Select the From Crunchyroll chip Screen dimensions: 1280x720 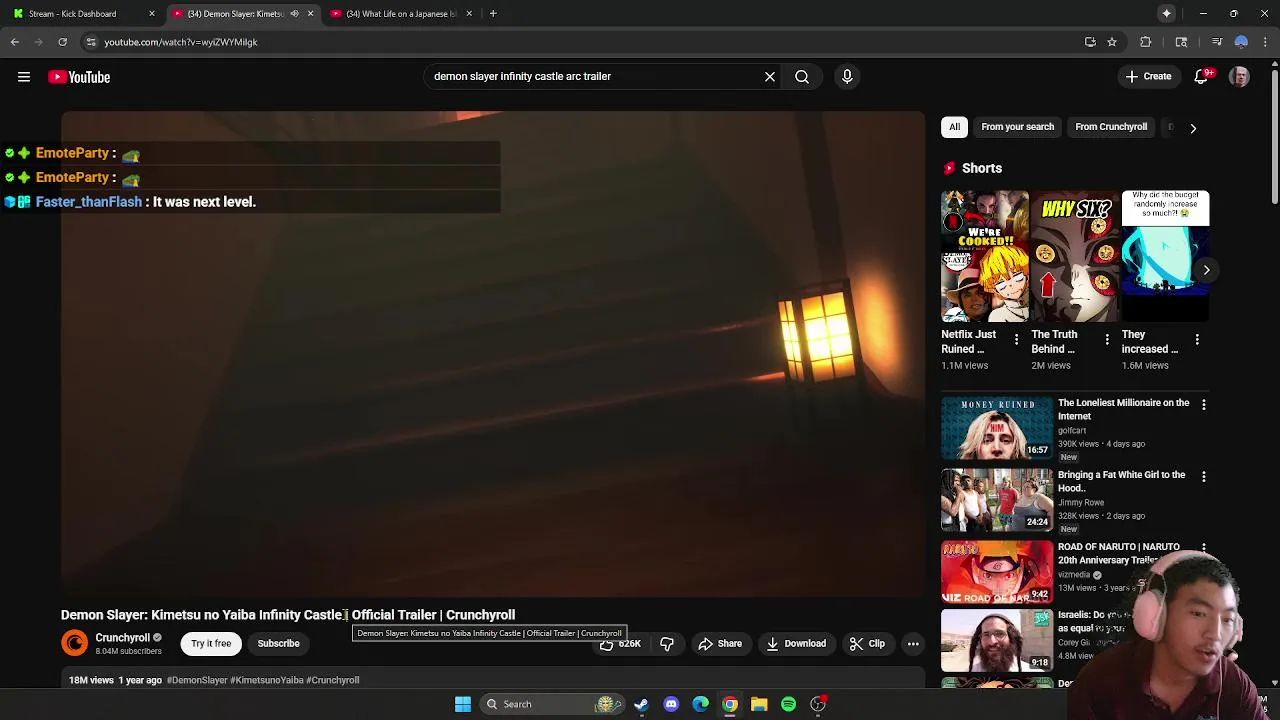tap(1111, 127)
